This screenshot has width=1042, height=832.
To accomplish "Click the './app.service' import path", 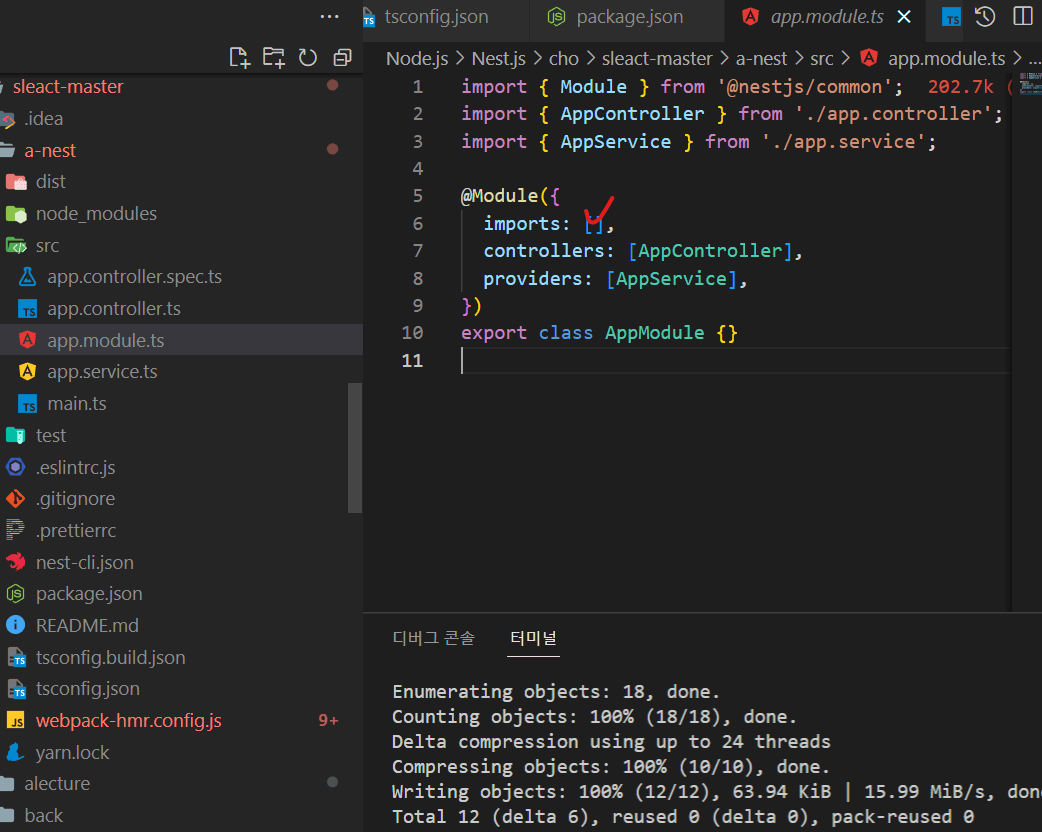I will [844, 142].
